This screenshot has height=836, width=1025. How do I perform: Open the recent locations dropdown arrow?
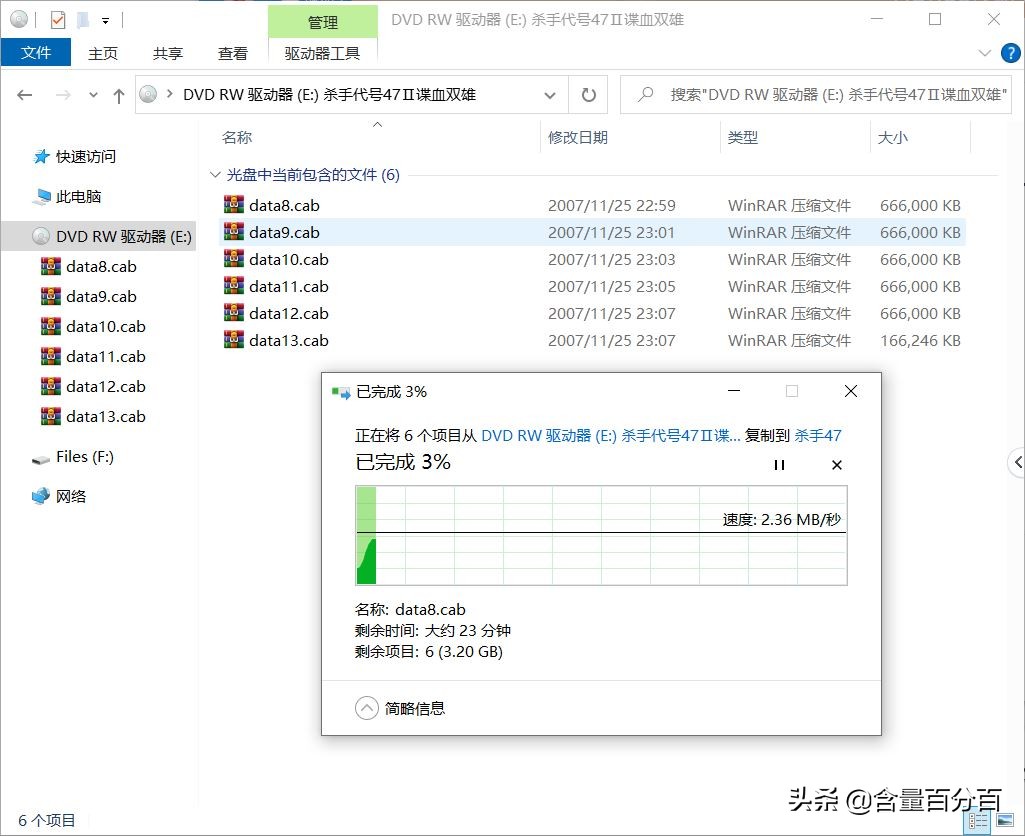pos(92,94)
